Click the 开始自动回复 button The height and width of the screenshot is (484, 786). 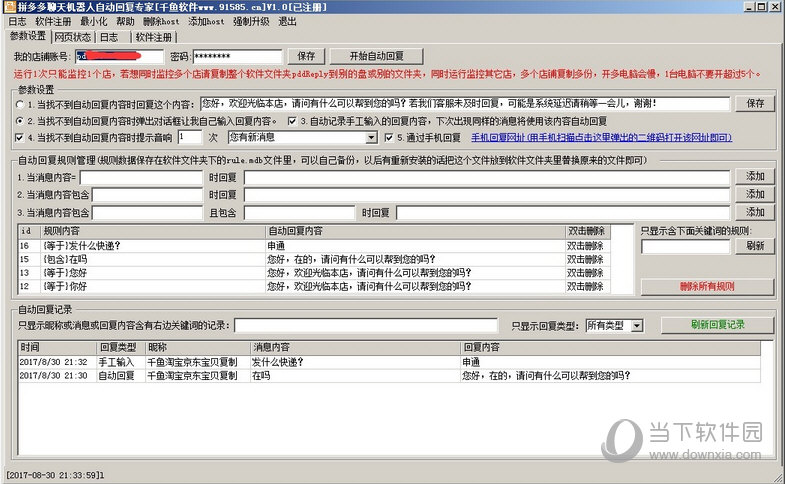tap(376, 56)
